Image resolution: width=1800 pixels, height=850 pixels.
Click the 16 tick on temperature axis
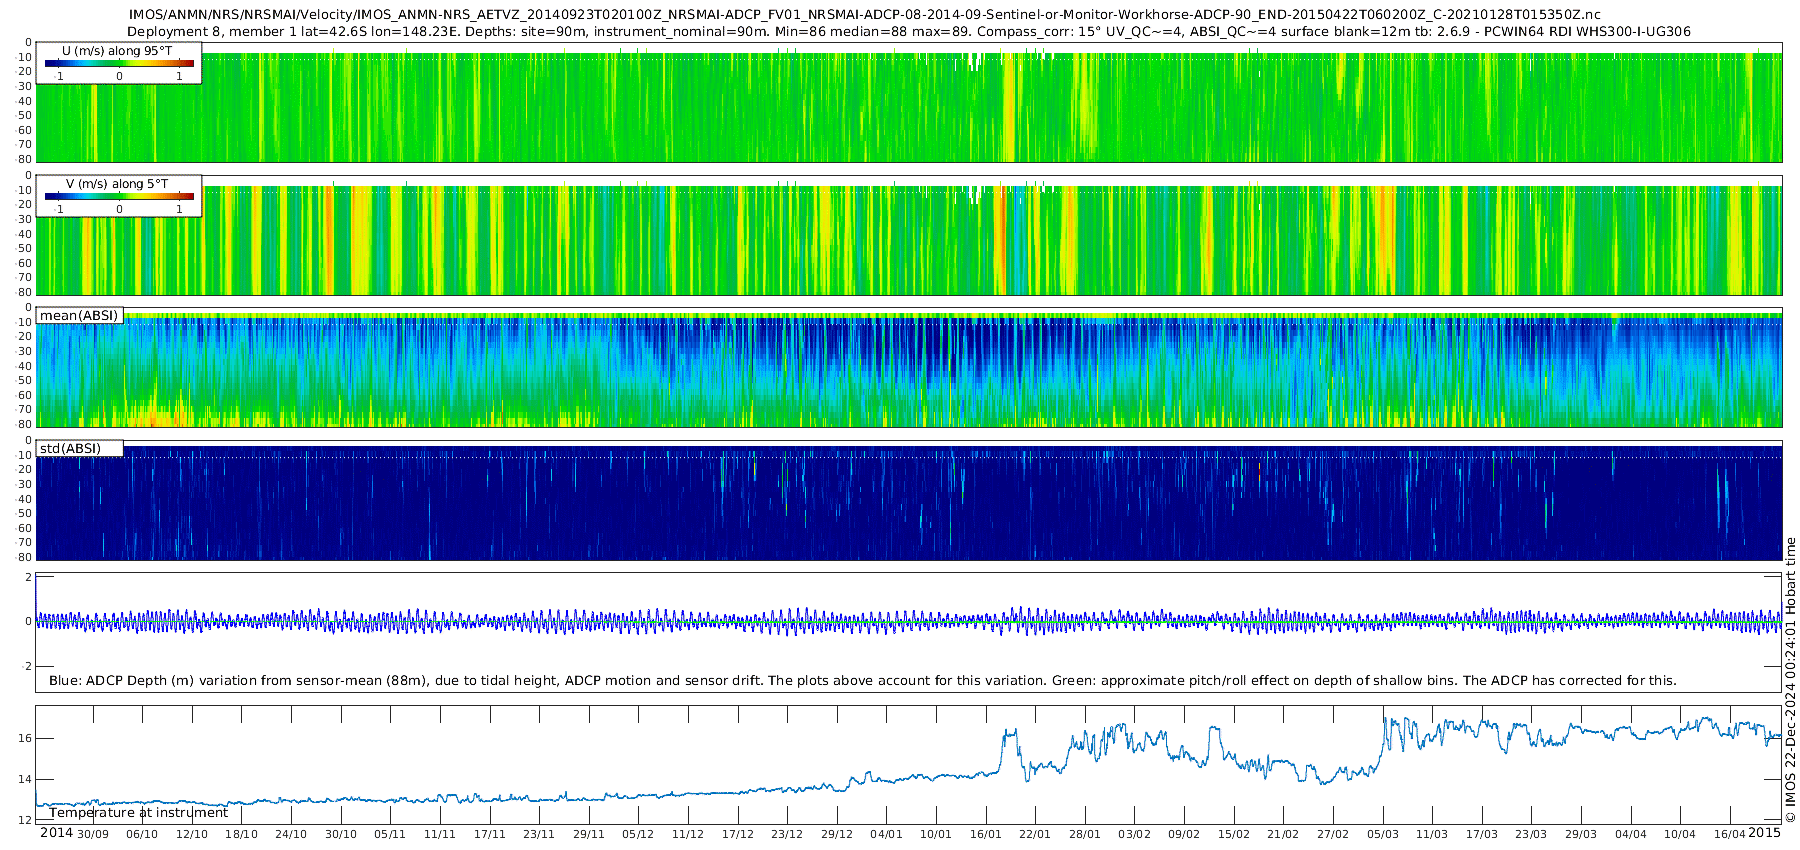[26, 738]
